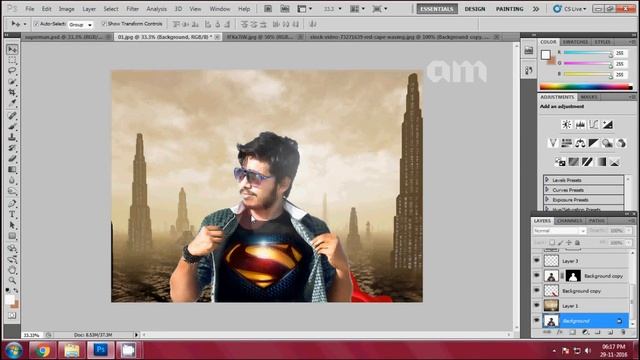Select the Blur tool

point(12,180)
